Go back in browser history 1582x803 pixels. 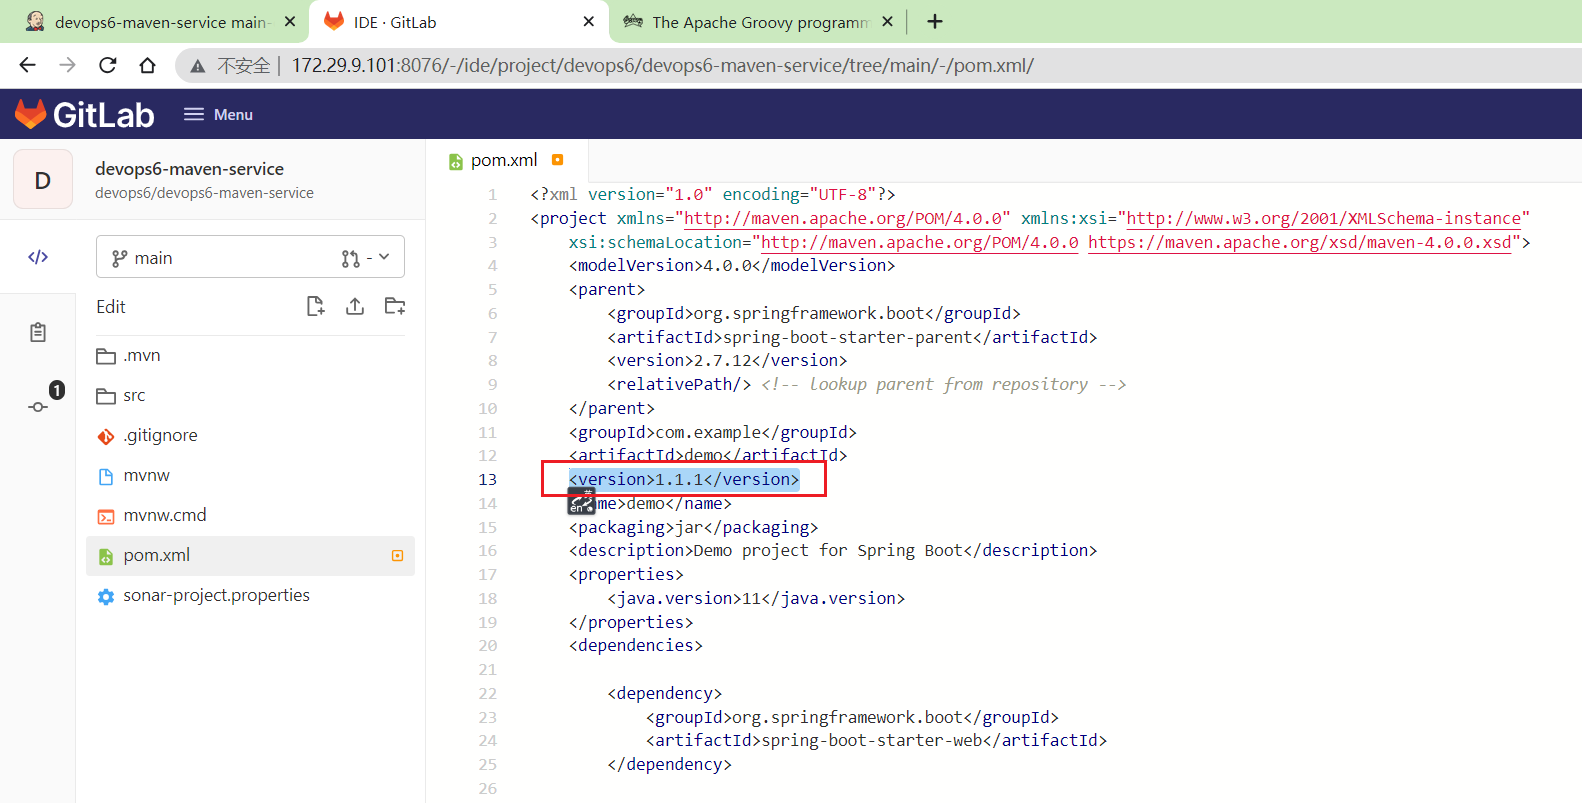pyautogui.click(x=27, y=65)
